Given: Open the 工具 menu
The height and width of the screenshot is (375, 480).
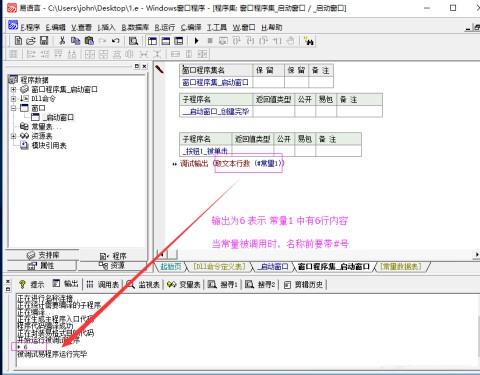Looking at the screenshot, I should (217, 27).
